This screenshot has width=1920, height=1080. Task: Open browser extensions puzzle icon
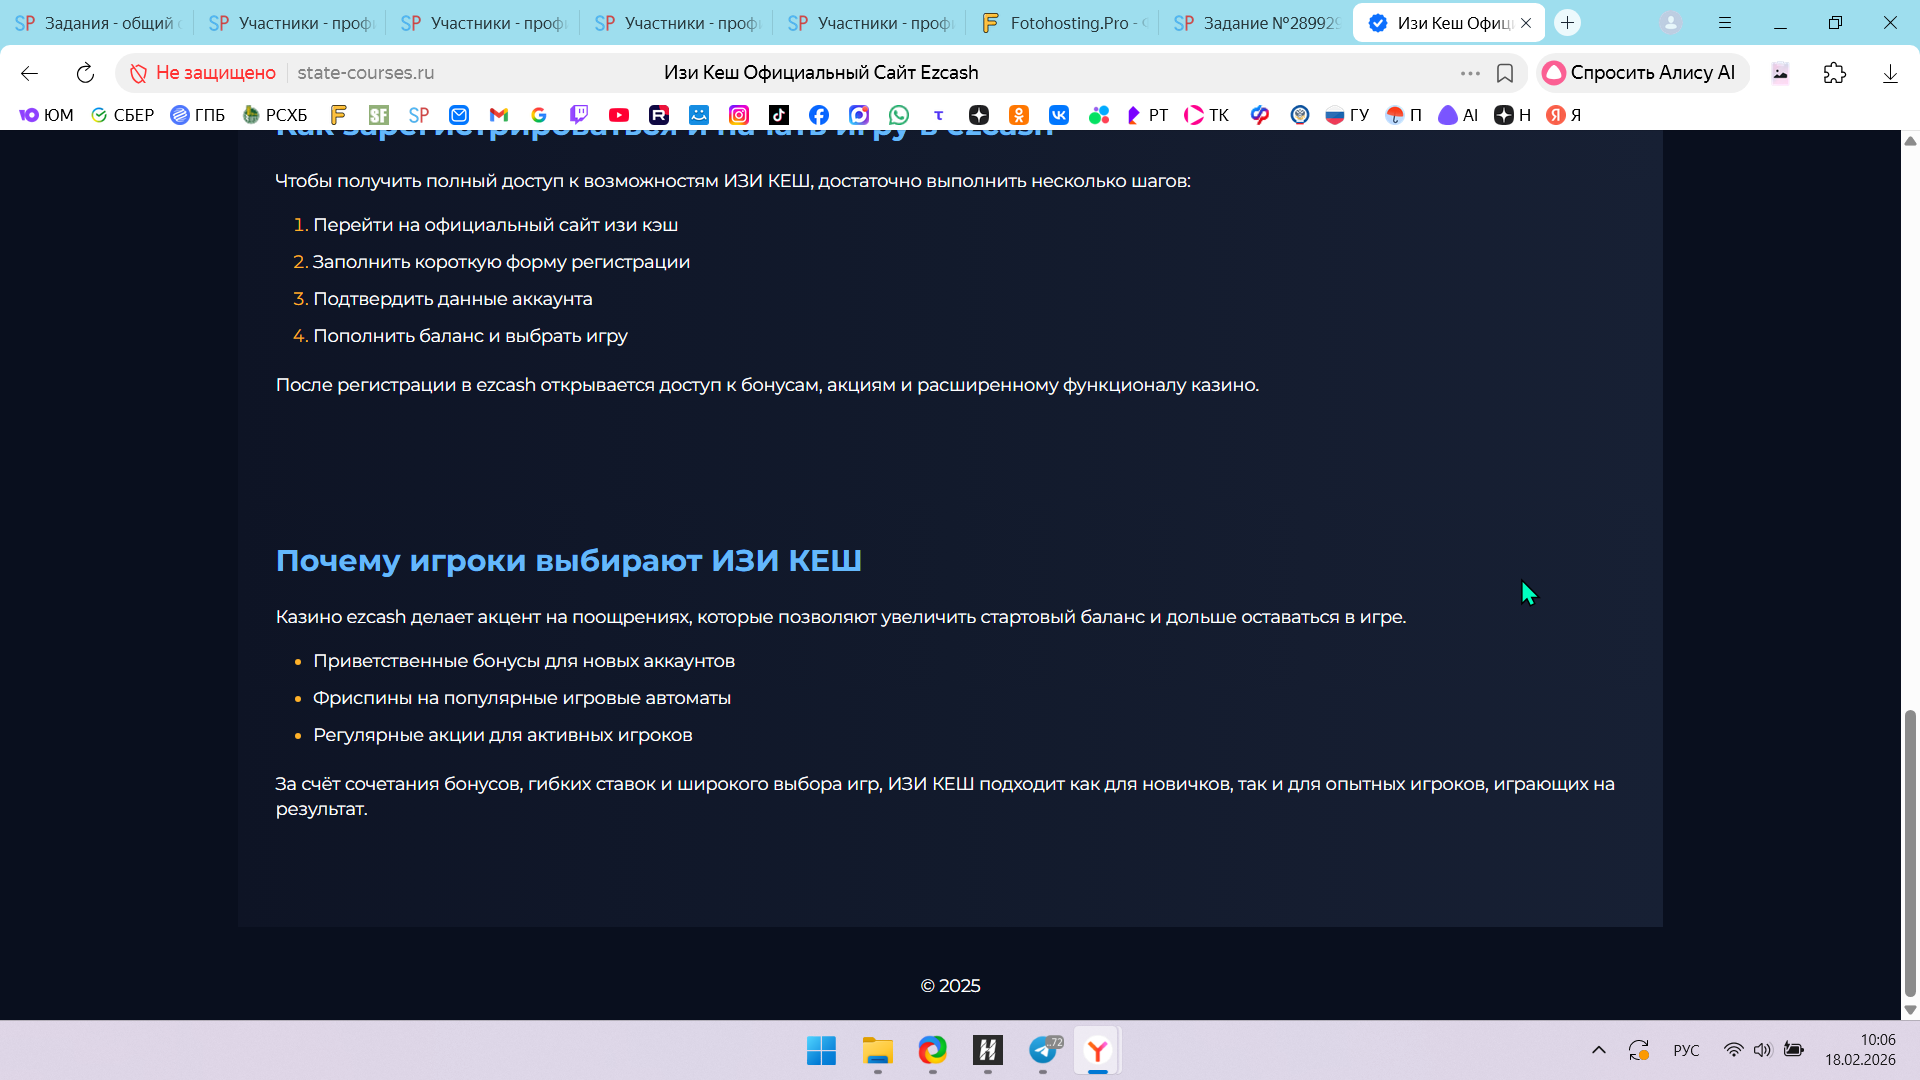pyautogui.click(x=1835, y=73)
